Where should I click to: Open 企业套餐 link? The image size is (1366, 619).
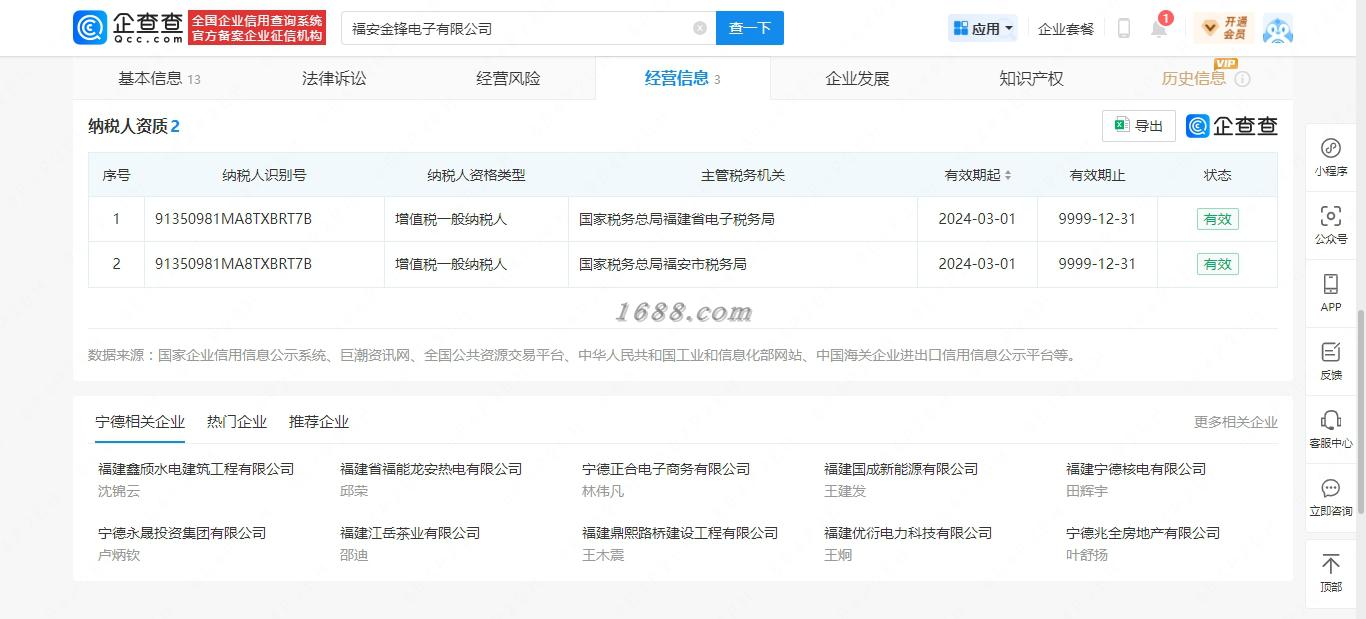click(x=1066, y=28)
